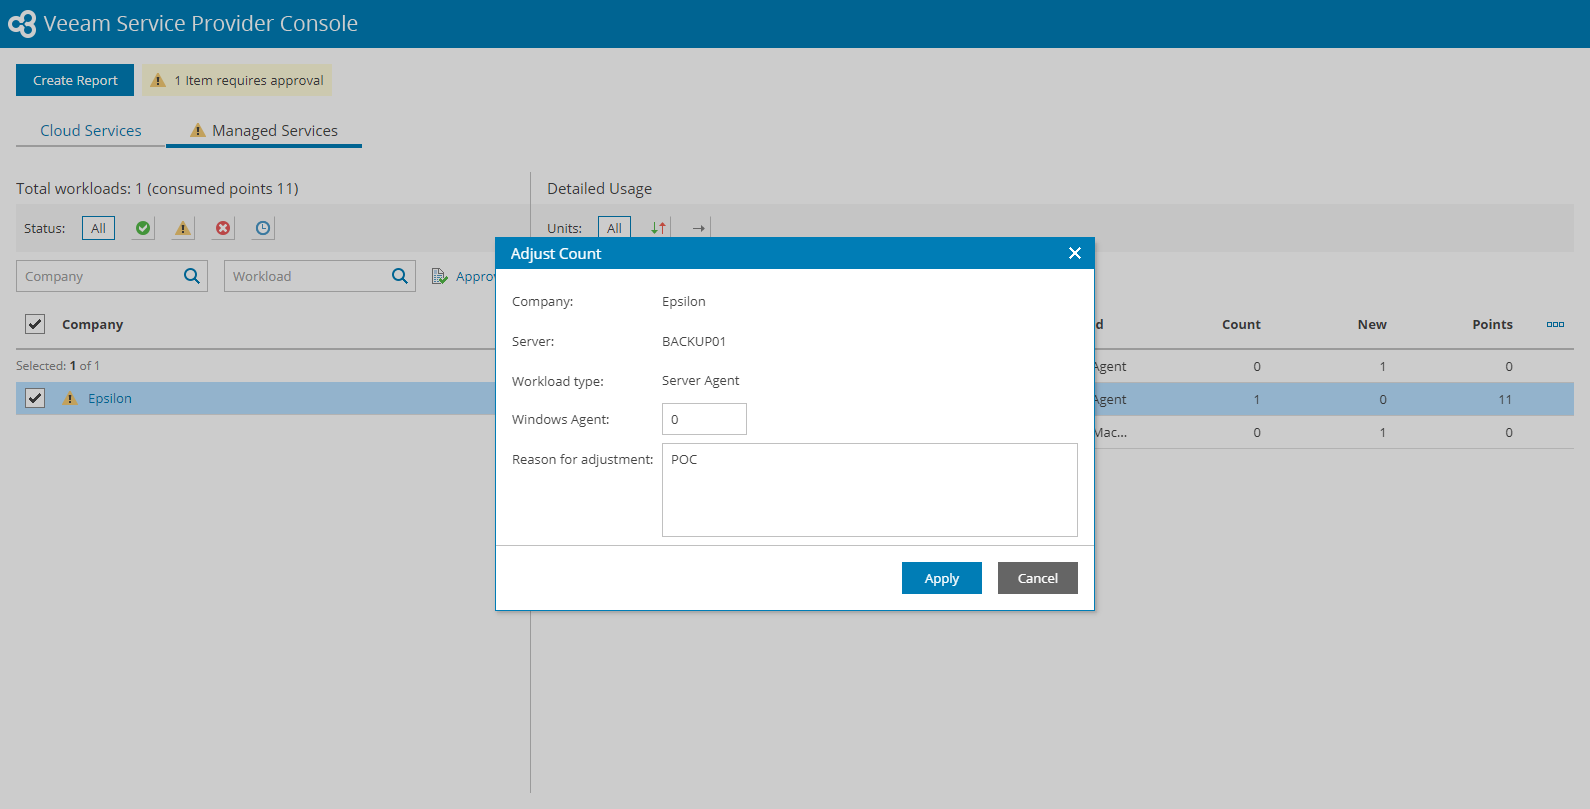
Task: Click the Approve document icon
Action: (x=439, y=276)
